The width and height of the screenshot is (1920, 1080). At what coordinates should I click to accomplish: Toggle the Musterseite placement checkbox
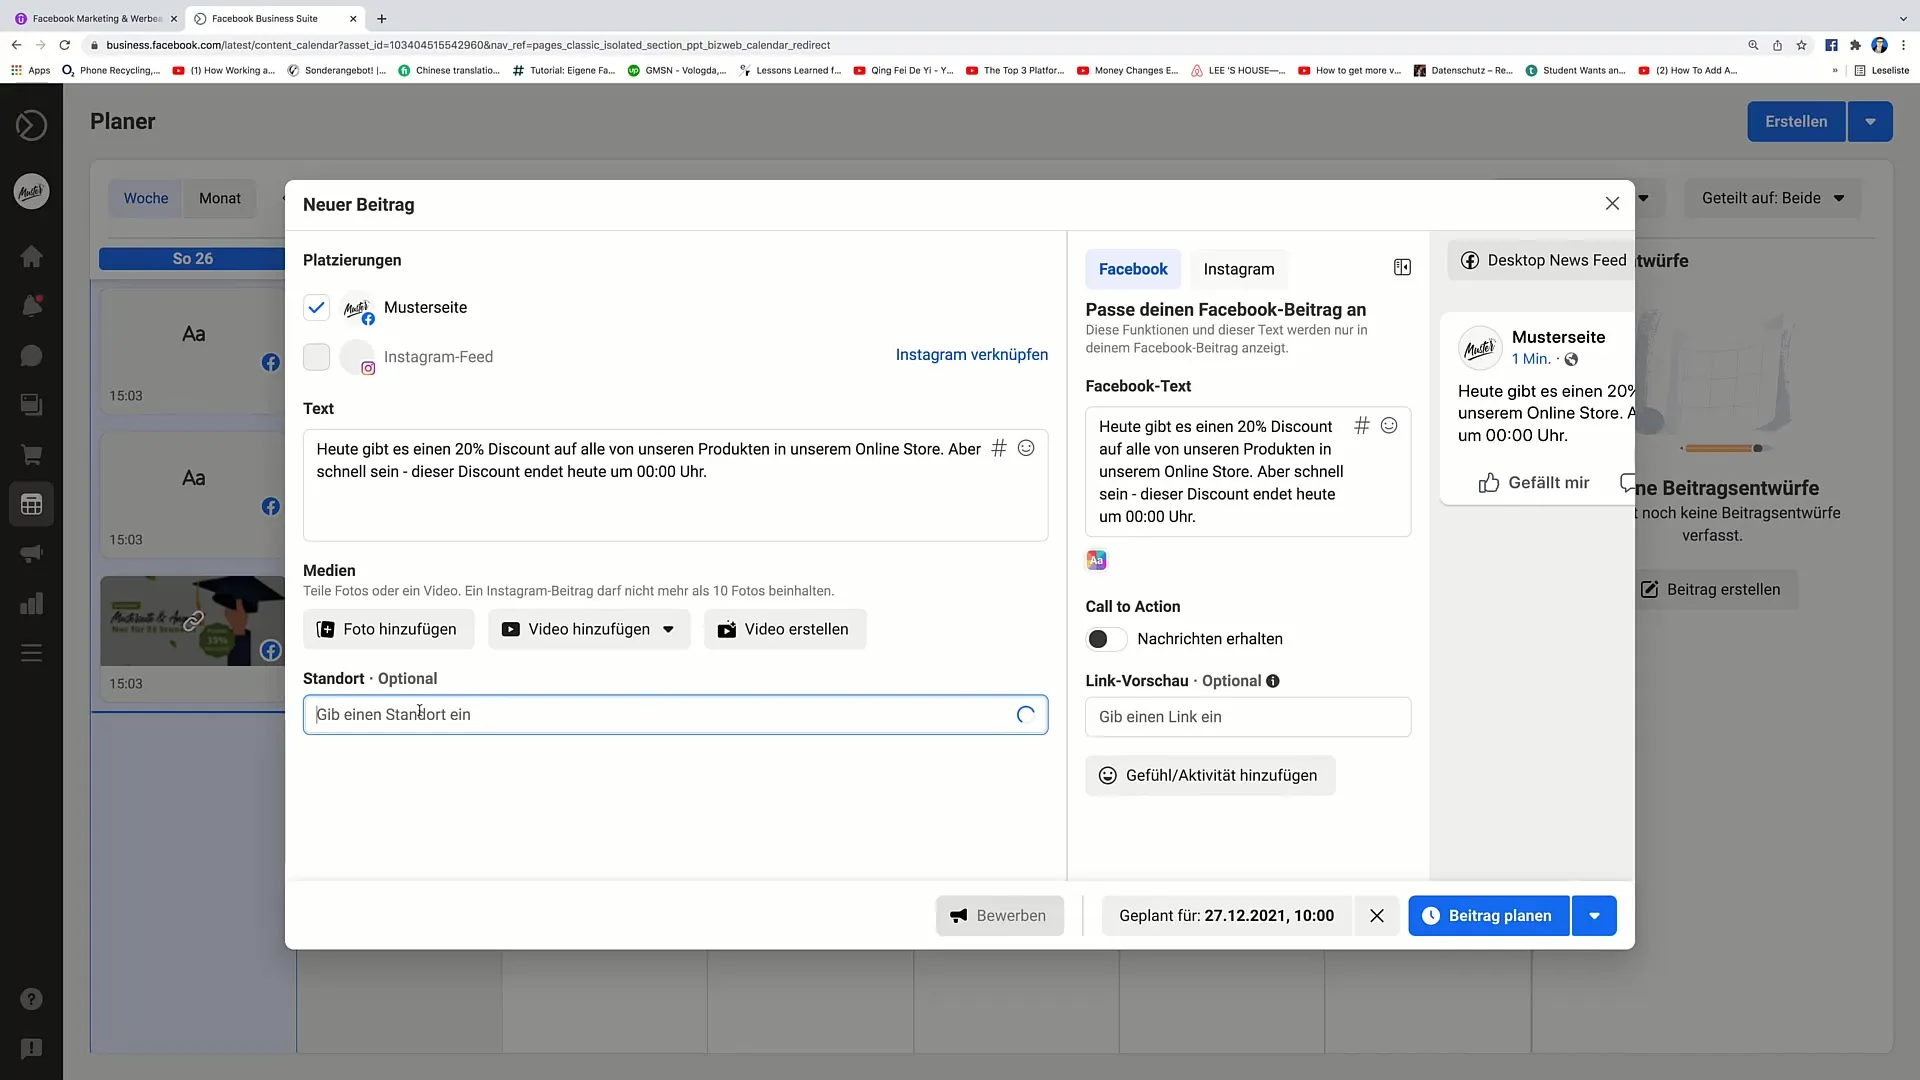pyautogui.click(x=315, y=306)
